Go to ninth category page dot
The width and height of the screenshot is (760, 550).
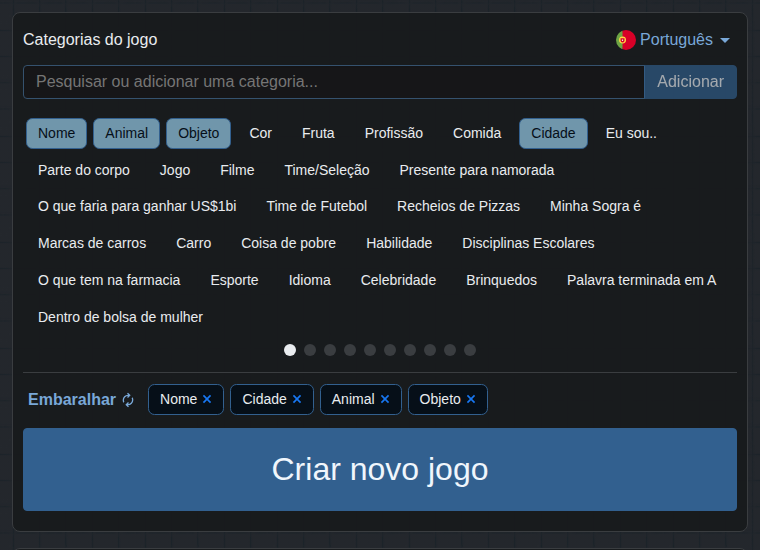[x=450, y=350]
